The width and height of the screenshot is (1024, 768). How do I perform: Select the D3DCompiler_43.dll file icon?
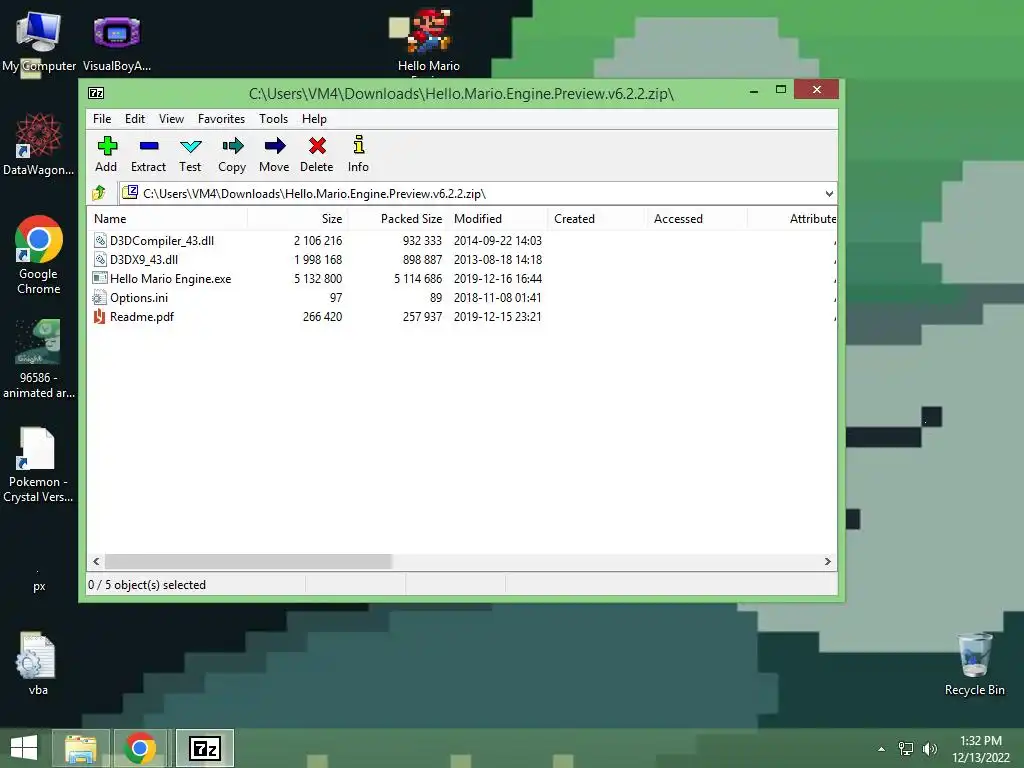pos(99,240)
